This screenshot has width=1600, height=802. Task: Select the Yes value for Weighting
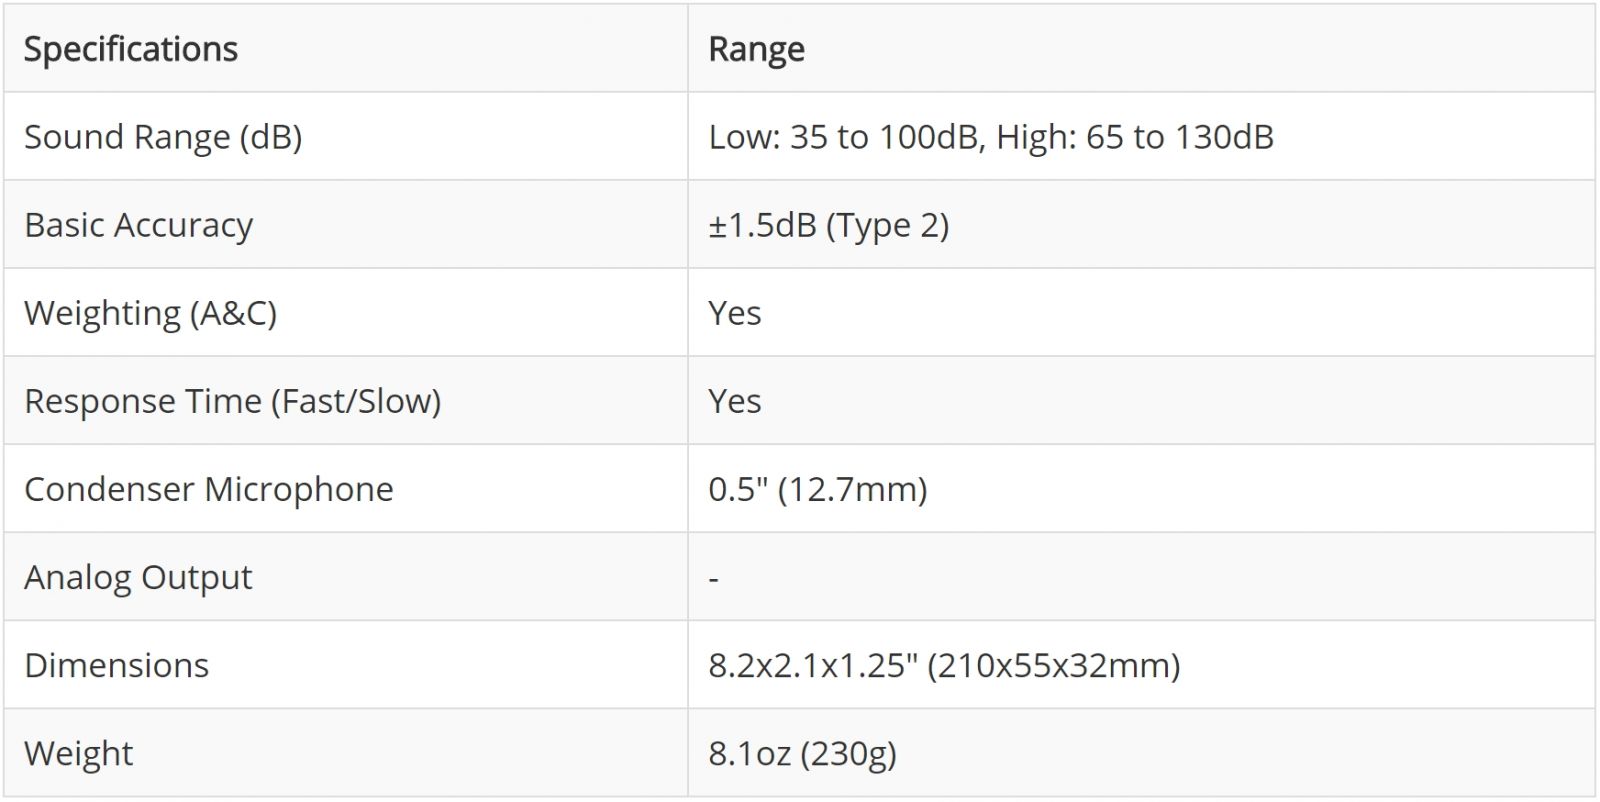[735, 313]
